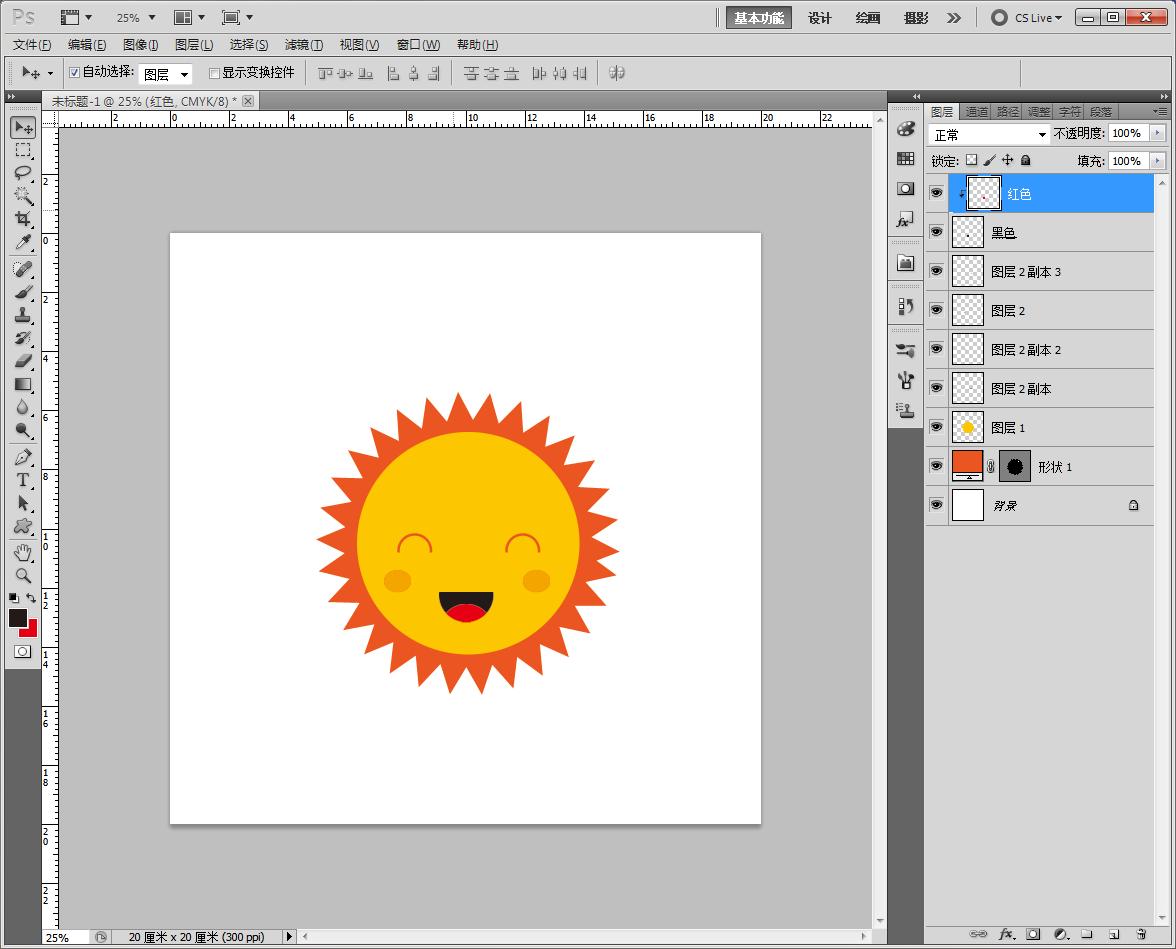Select the Eyedropper tool

point(23,243)
